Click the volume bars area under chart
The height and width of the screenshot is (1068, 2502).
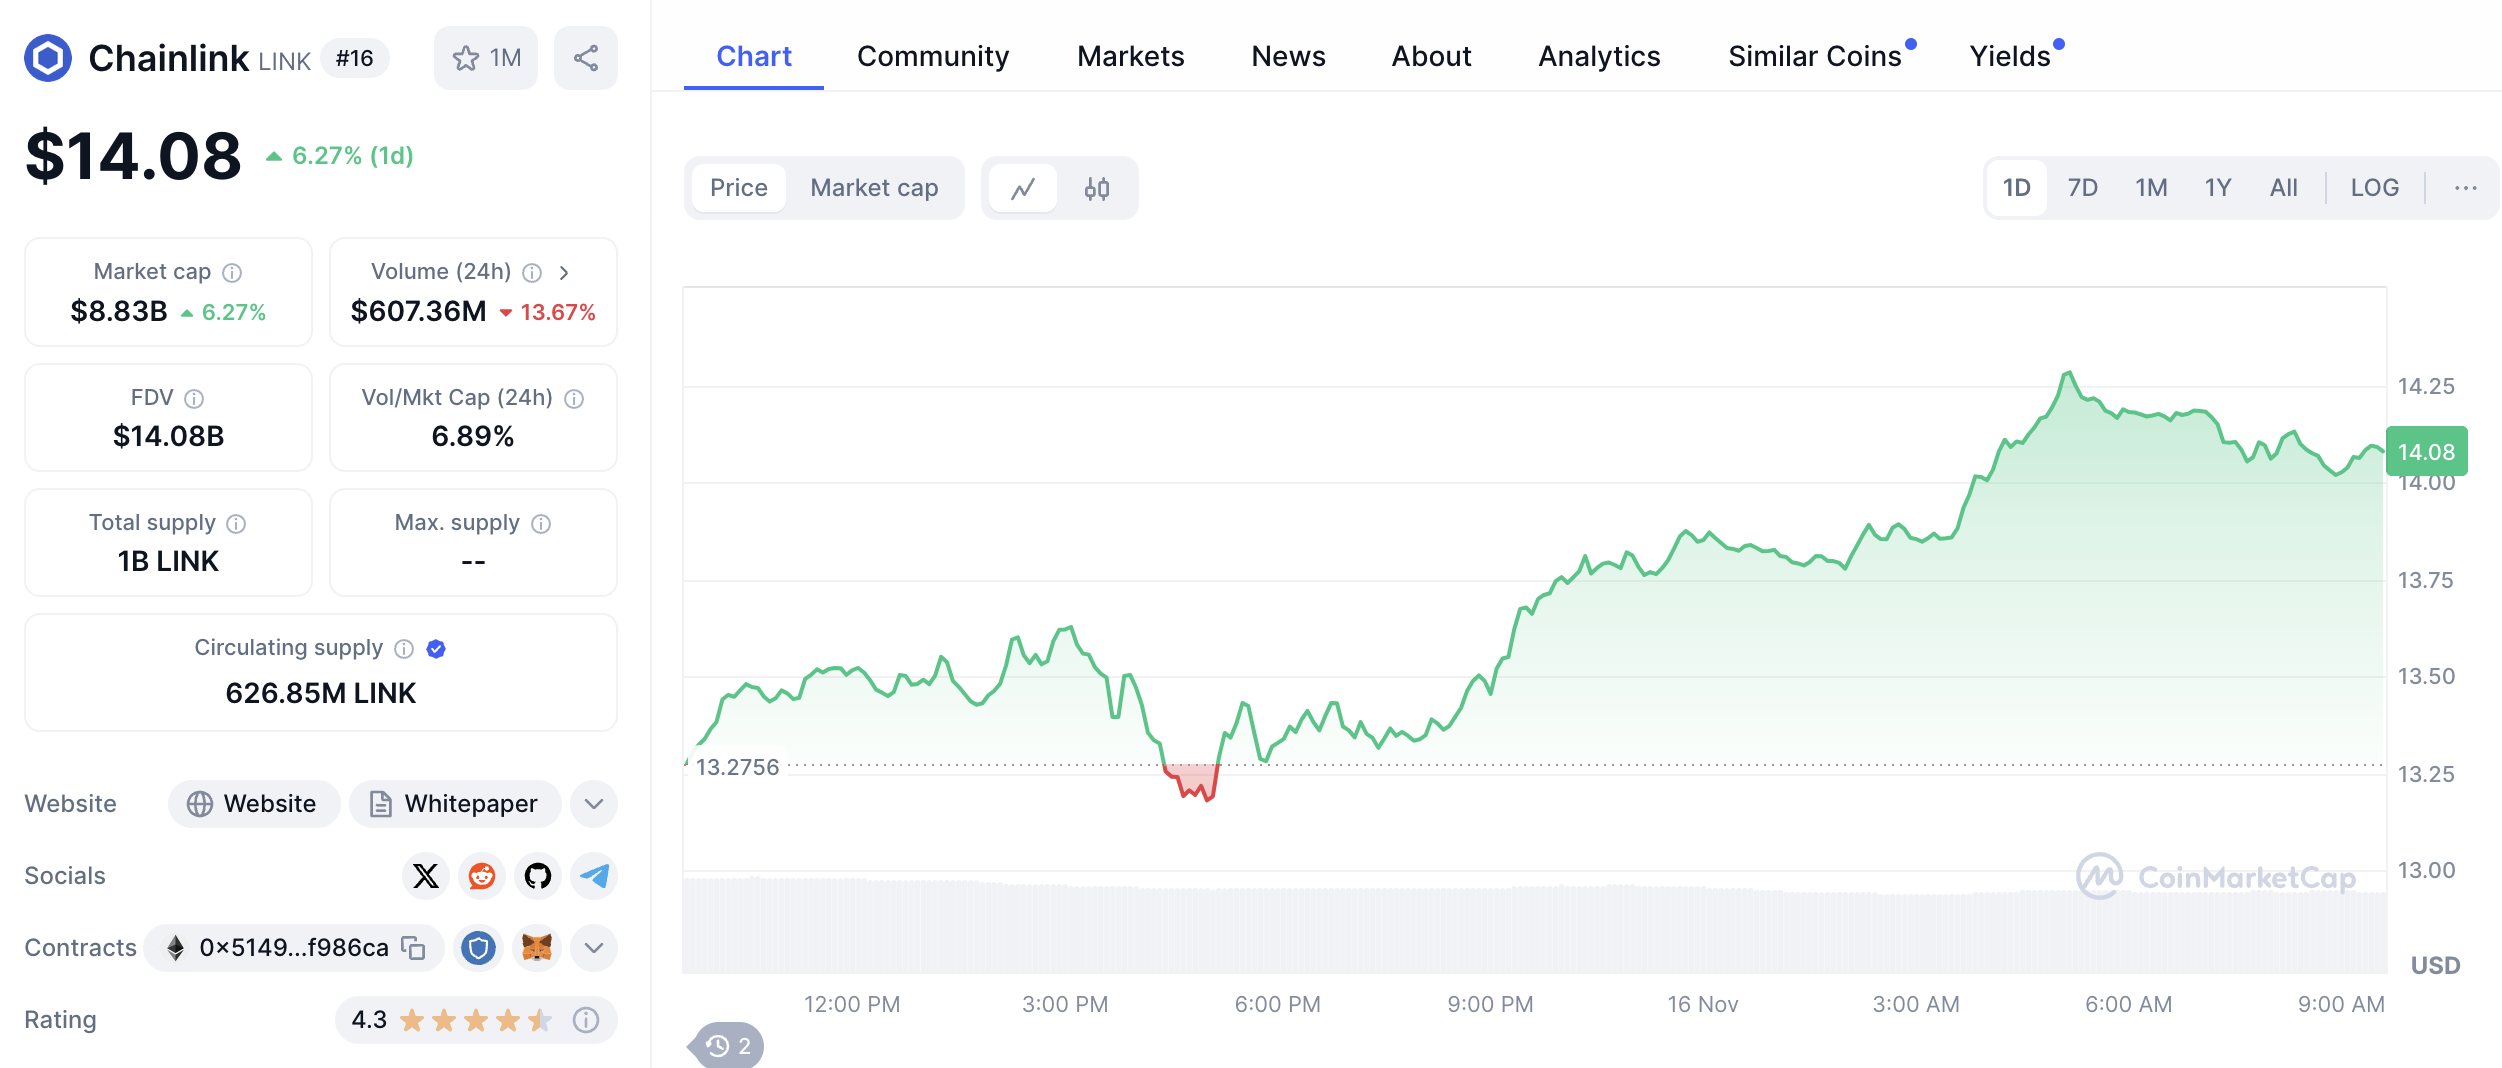1534,926
